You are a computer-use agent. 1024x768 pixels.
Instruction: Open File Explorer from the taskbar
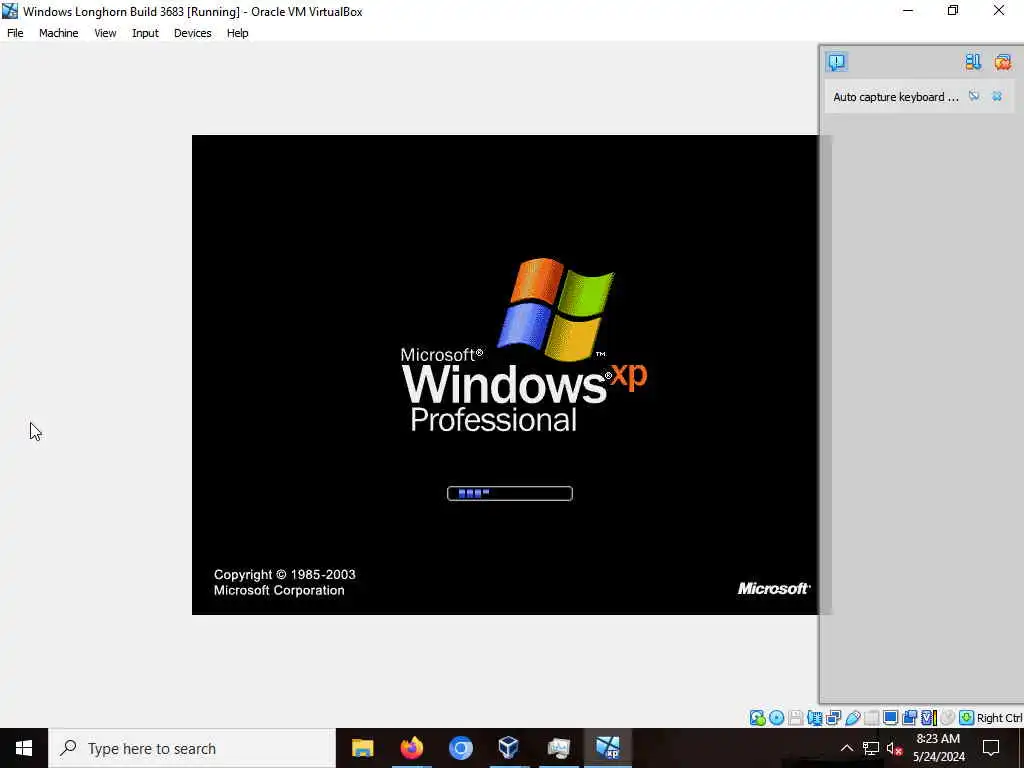[362, 748]
